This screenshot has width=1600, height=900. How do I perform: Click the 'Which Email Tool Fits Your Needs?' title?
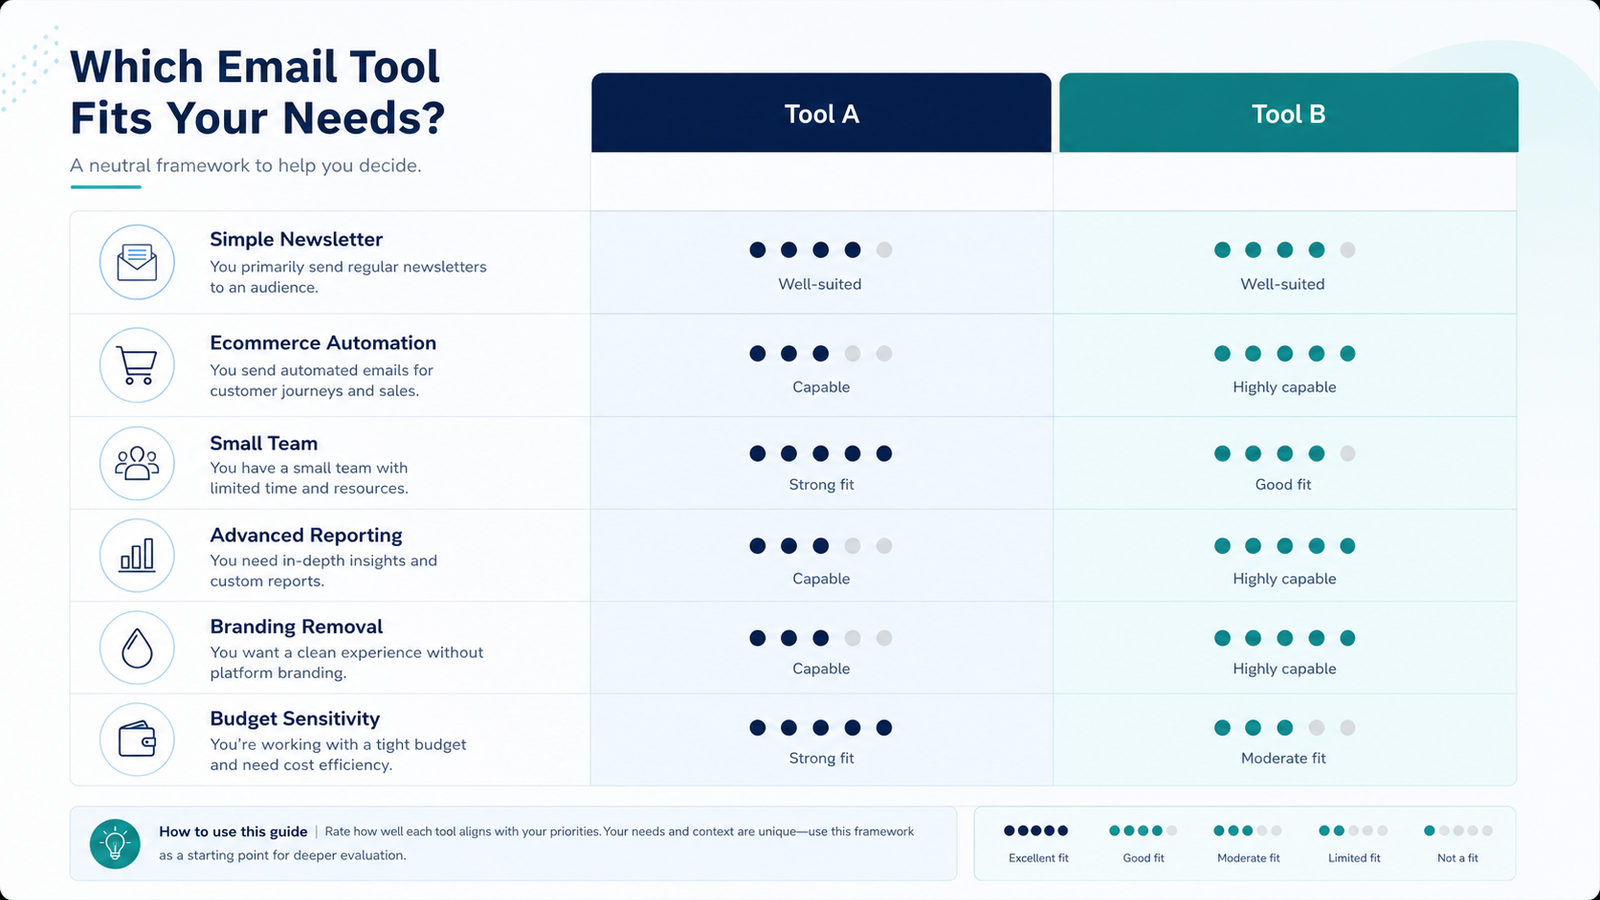coord(257,92)
